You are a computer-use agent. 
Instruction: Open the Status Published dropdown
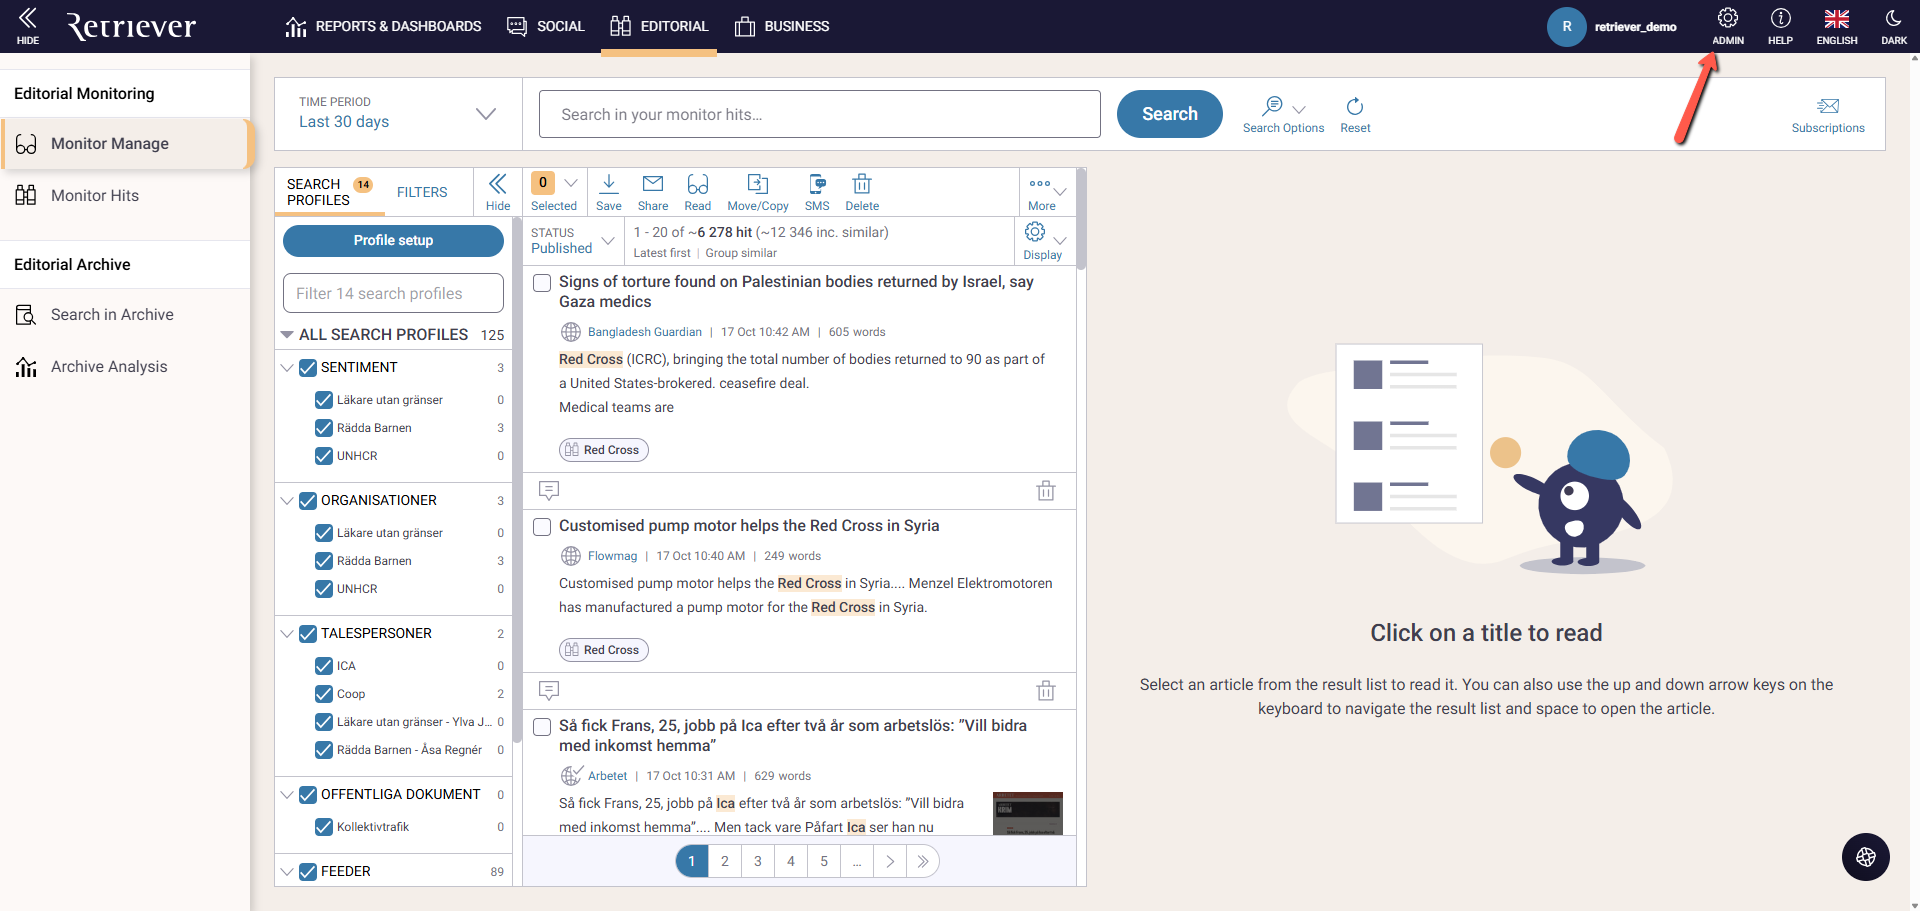point(573,241)
